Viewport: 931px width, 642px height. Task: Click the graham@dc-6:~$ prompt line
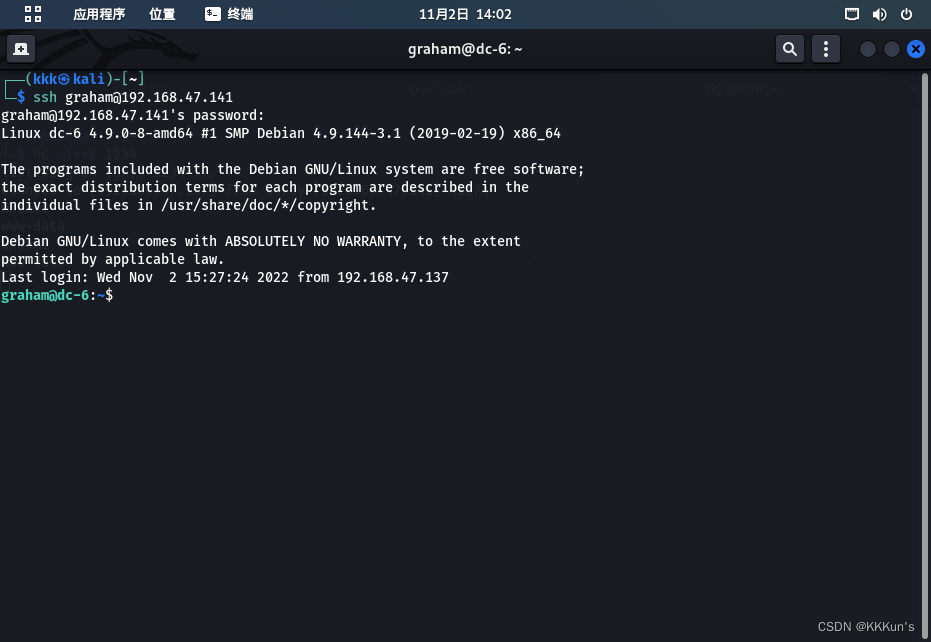(x=57, y=295)
